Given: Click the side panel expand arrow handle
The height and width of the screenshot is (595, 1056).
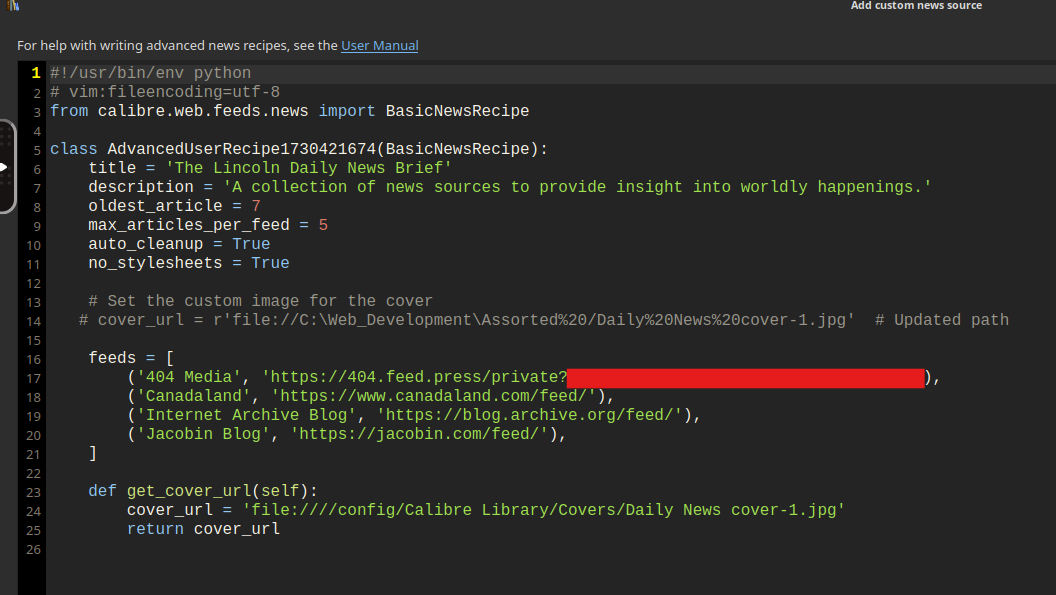Looking at the screenshot, I should tap(4, 166).
